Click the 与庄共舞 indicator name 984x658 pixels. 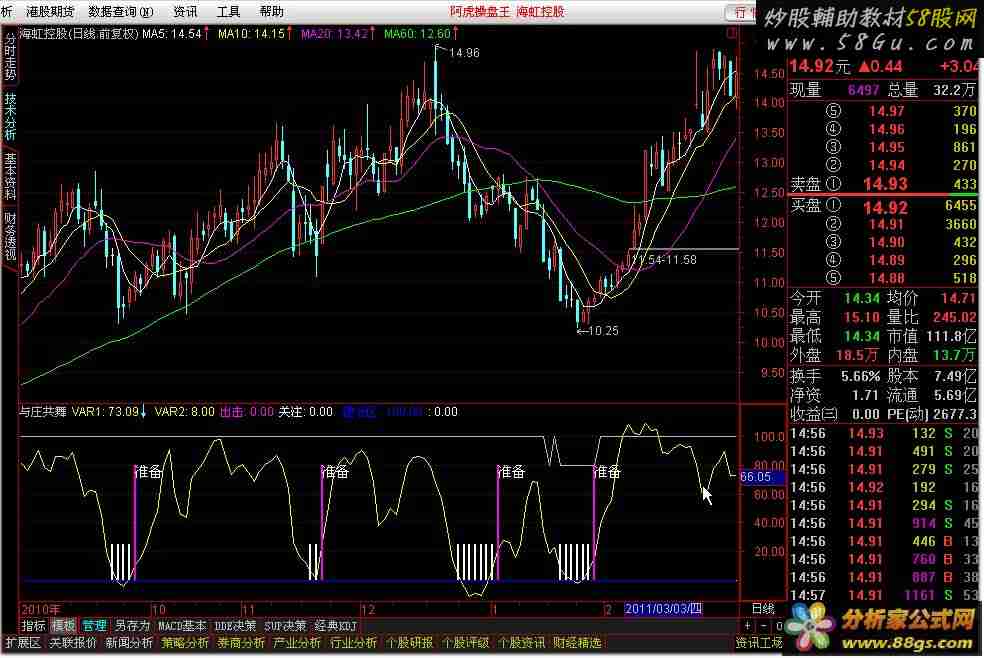coord(43,412)
